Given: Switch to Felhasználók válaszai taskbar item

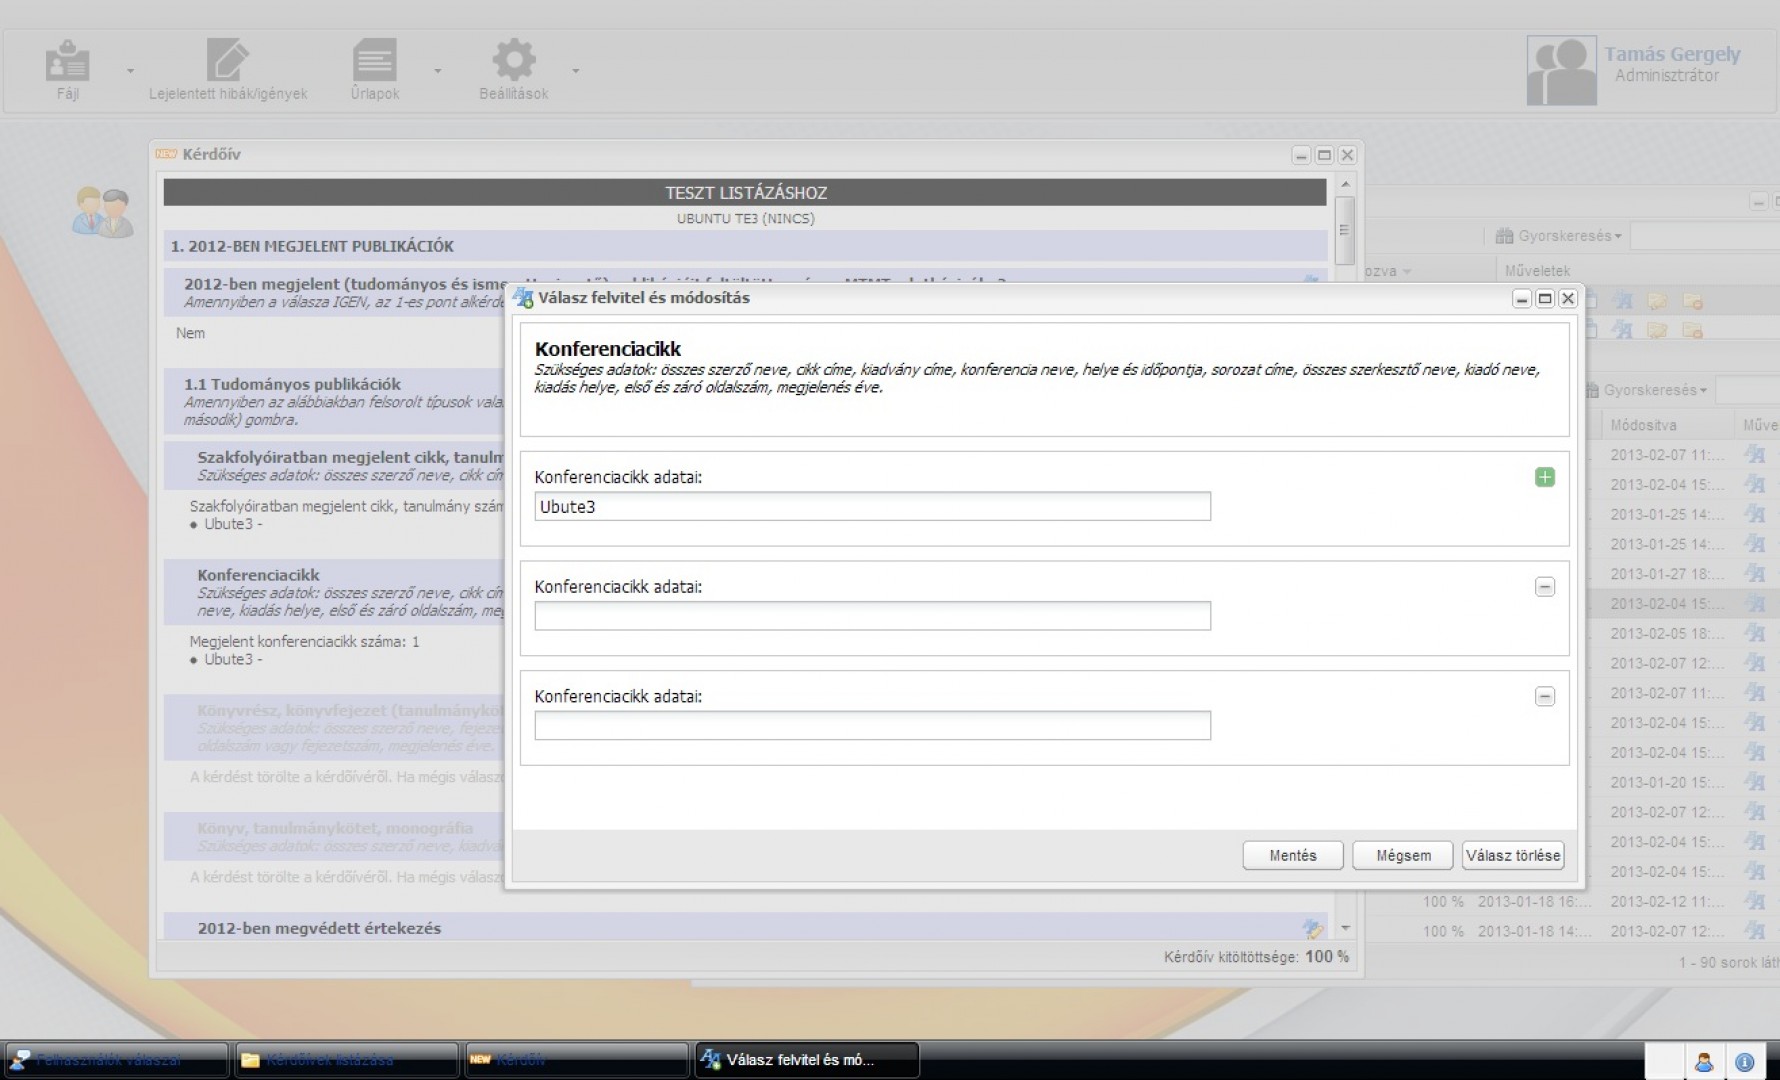Looking at the screenshot, I should tap(115, 1060).
